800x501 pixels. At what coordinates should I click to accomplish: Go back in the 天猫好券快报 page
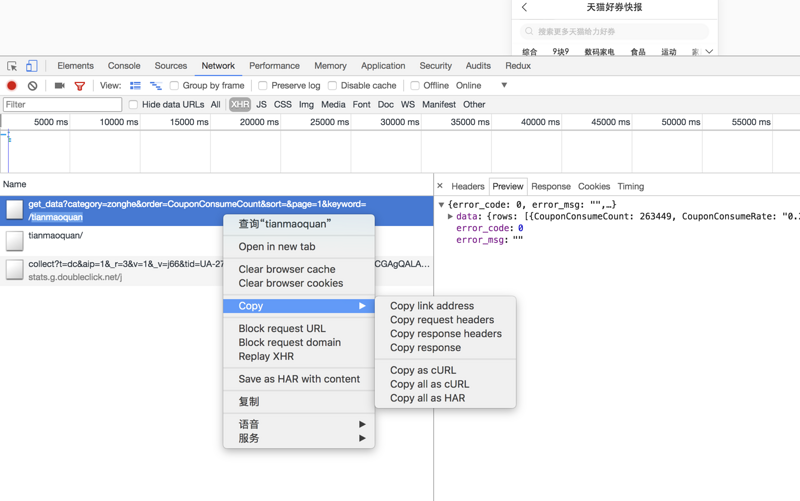coord(524,7)
